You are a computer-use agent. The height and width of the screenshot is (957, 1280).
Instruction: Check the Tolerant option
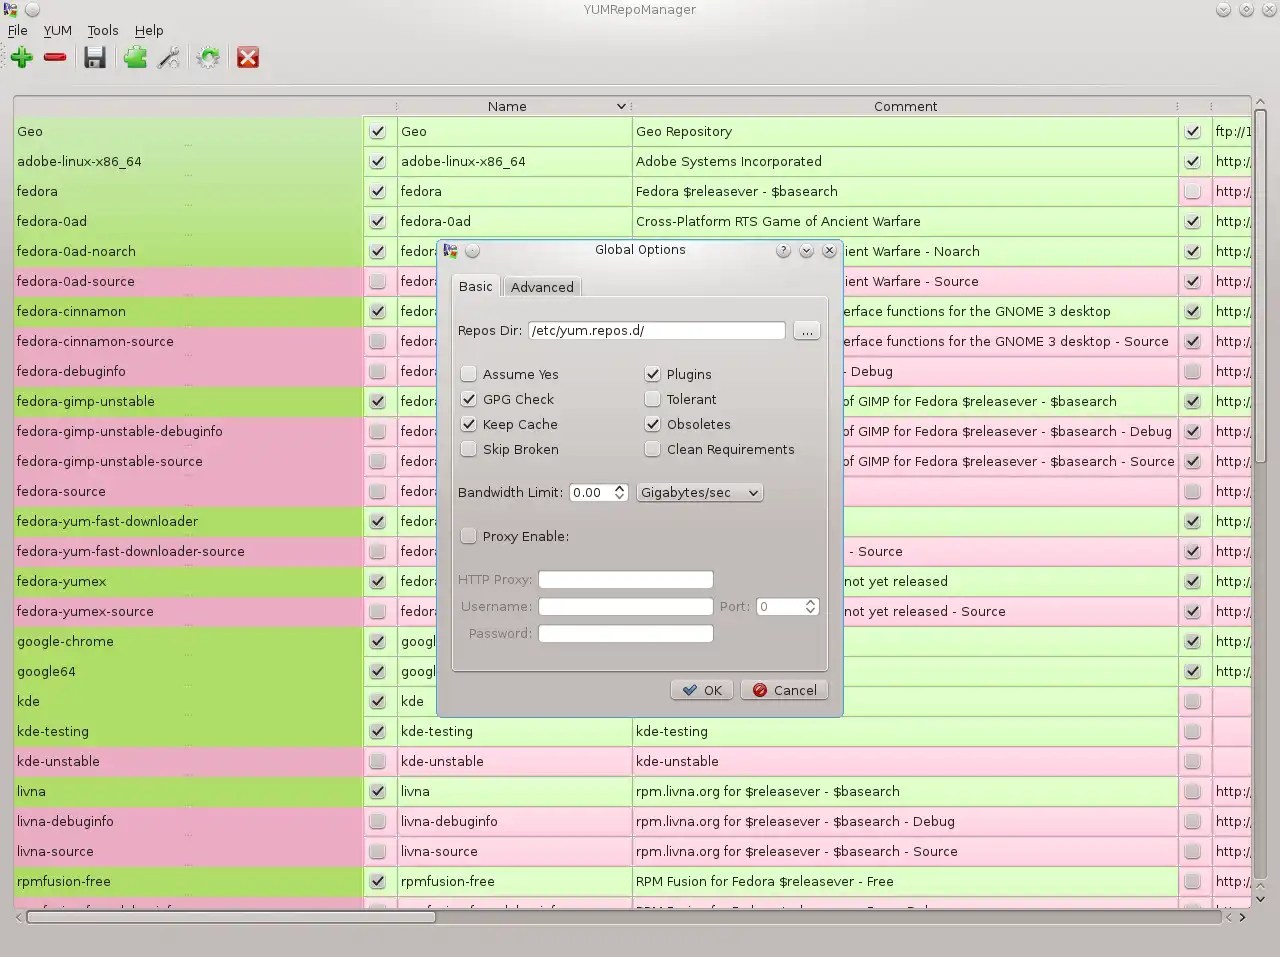click(652, 399)
